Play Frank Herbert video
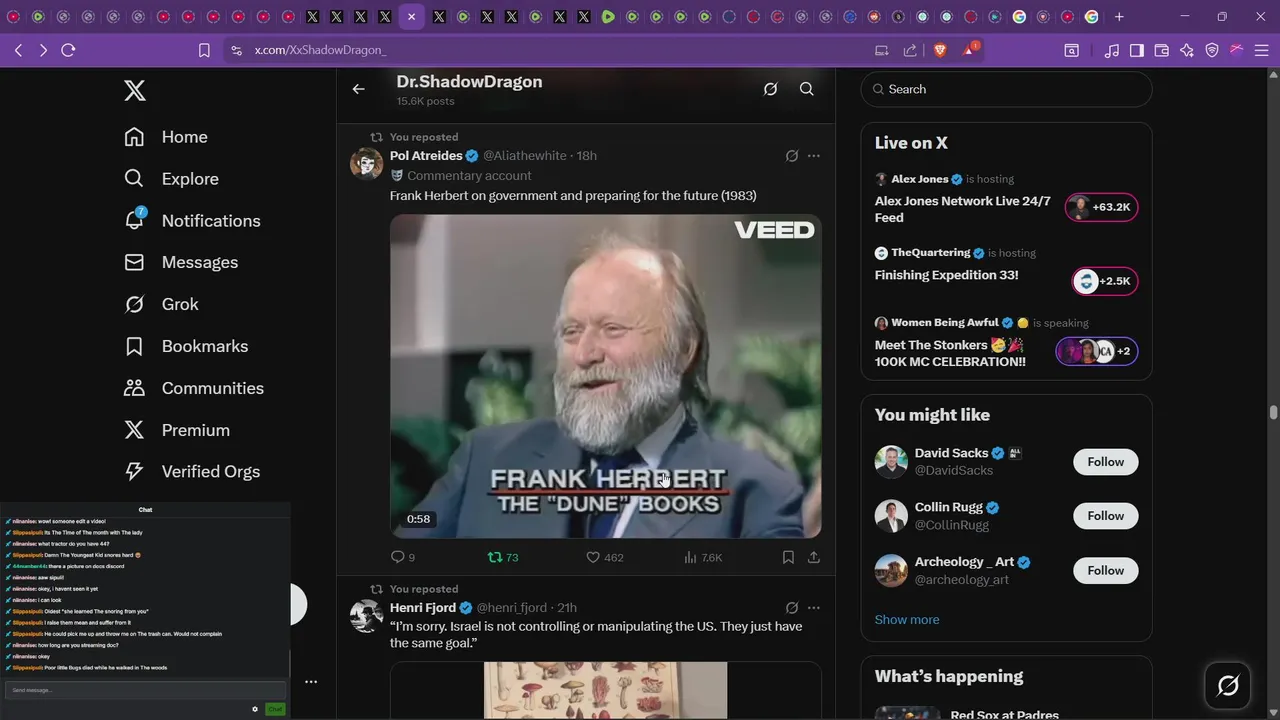 point(606,376)
